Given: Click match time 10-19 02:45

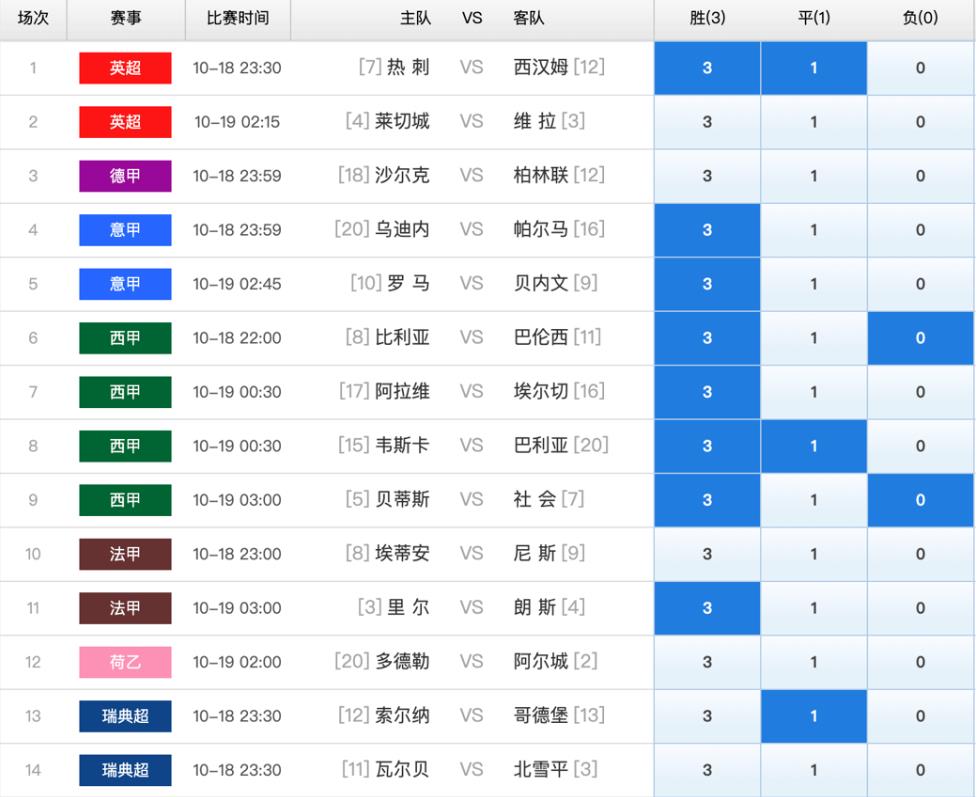Looking at the screenshot, I should [x=237, y=284].
